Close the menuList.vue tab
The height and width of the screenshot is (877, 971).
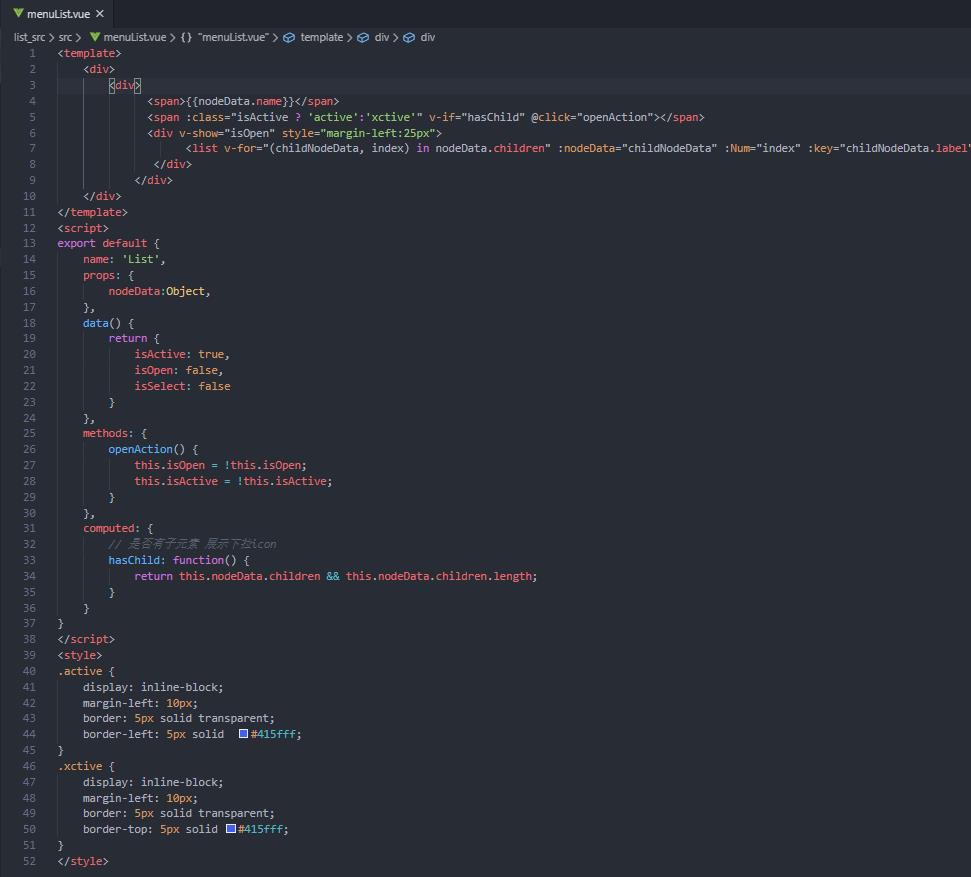tap(100, 13)
